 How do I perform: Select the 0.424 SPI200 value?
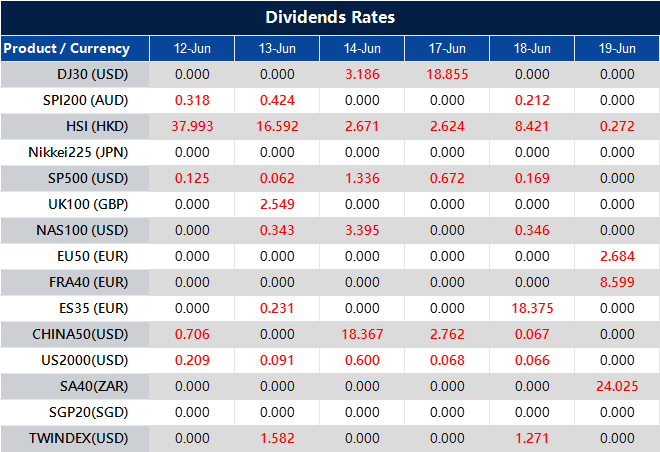[277, 100]
